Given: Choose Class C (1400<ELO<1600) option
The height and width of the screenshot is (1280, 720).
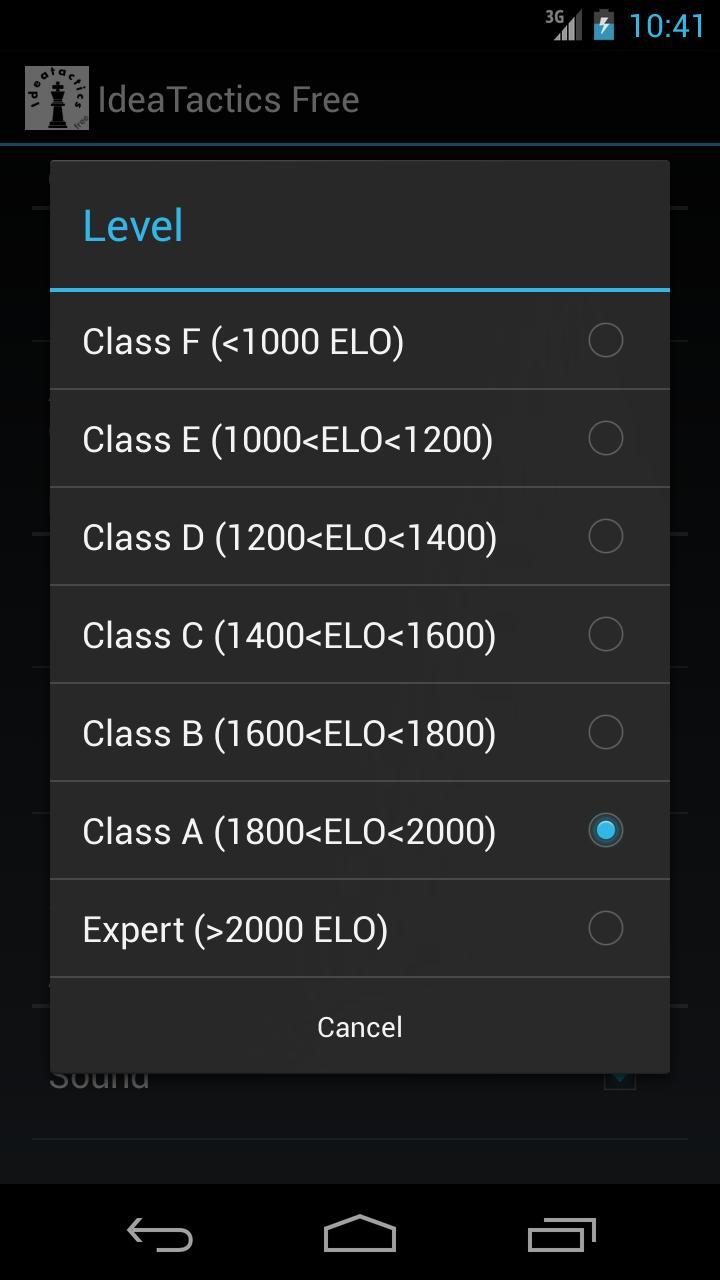Looking at the screenshot, I should [x=289, y=635].
